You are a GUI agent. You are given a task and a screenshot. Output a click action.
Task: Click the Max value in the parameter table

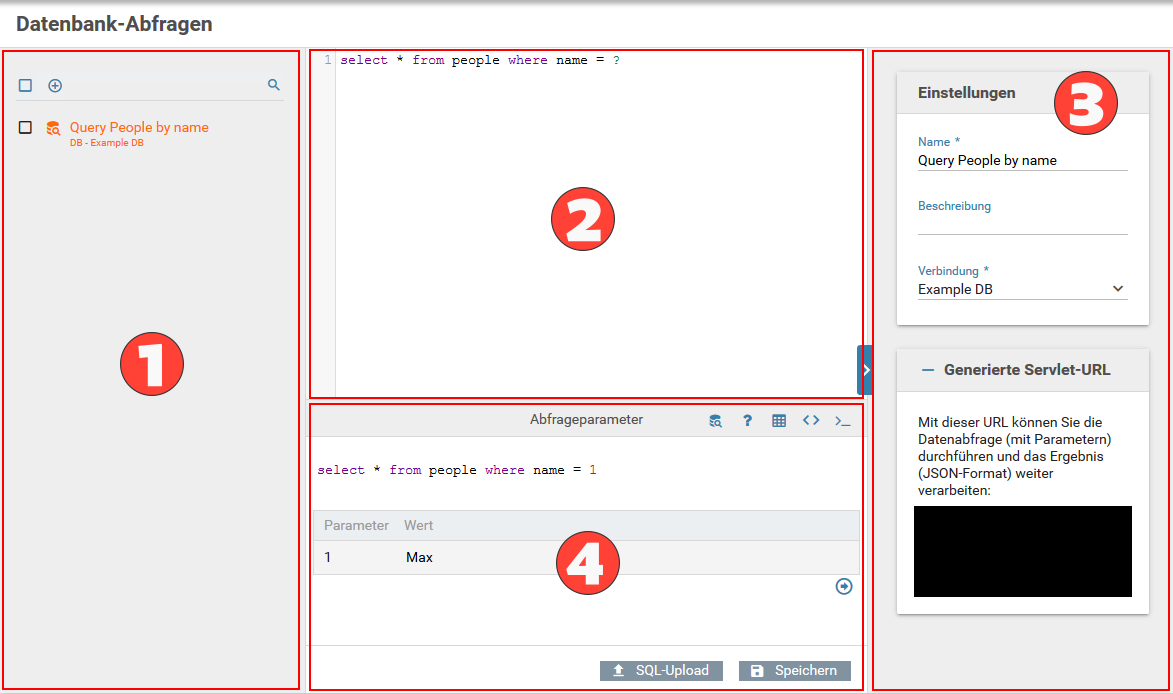pyautogui.click(x=419, y=557)
